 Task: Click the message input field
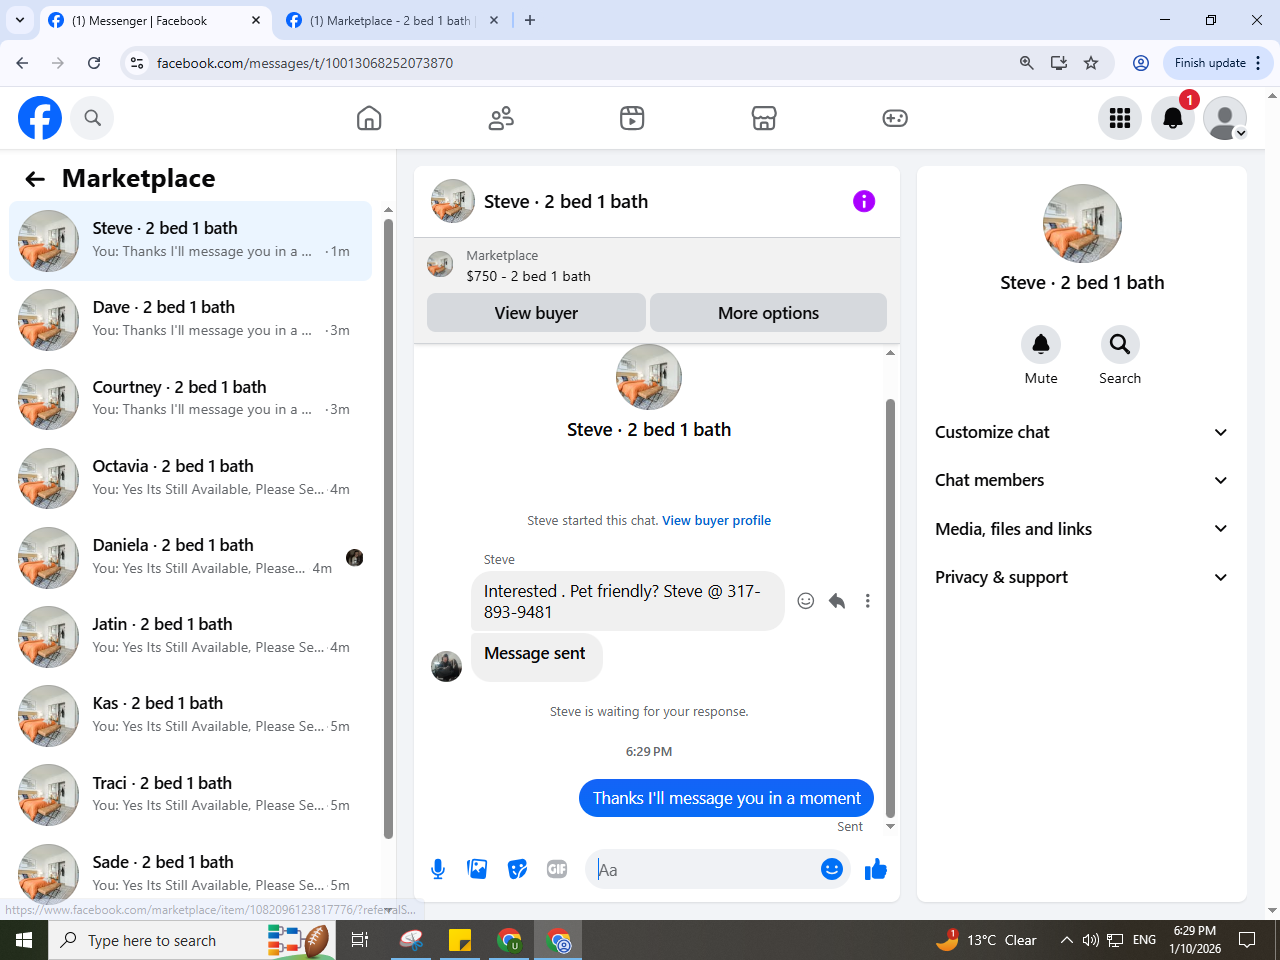point(704,870)
